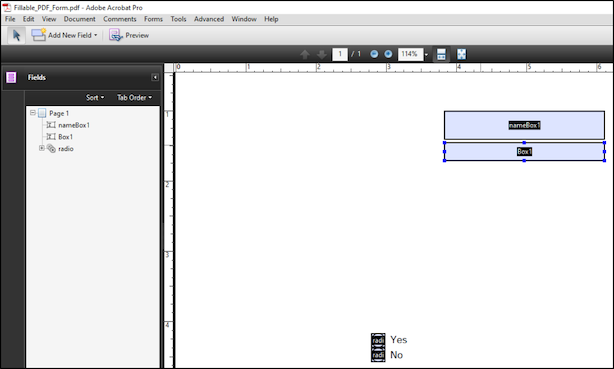Click the Fields panel purple icon

point(11,77)
